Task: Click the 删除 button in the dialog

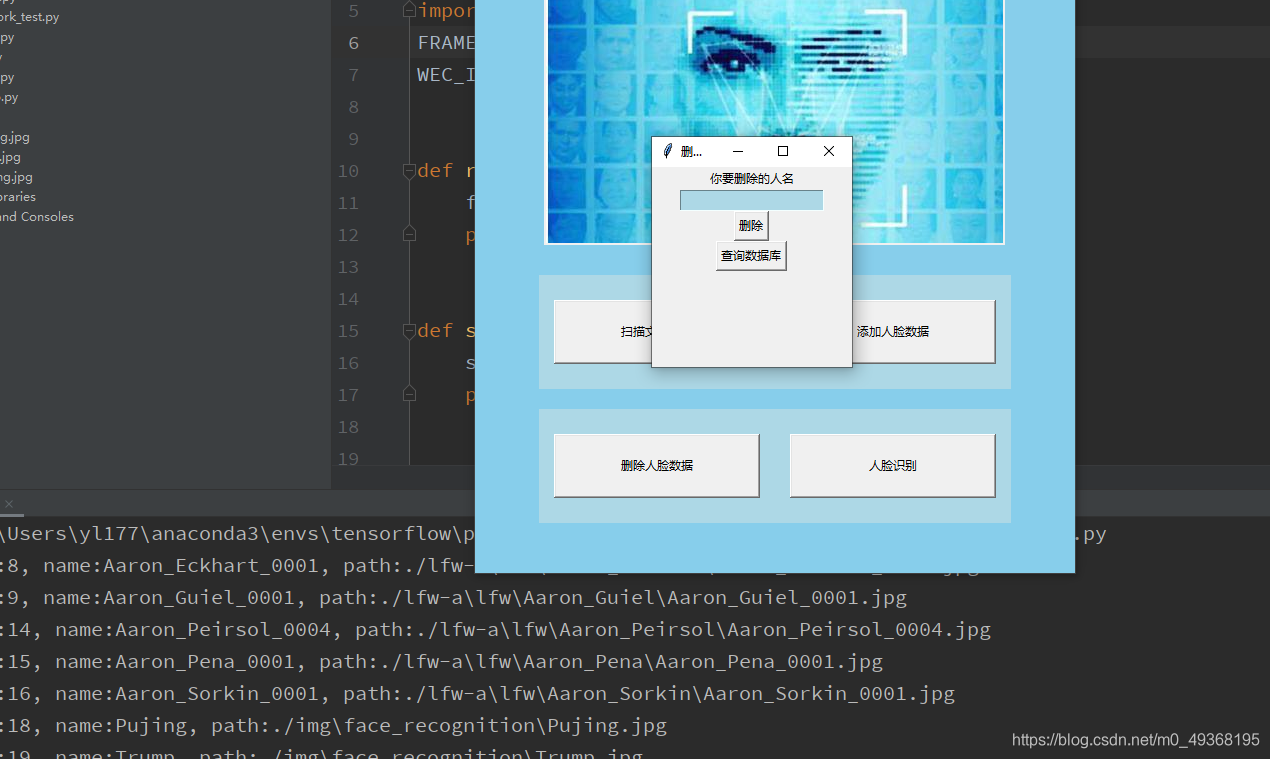Action: pyautogui.click(x=751, y=226)
